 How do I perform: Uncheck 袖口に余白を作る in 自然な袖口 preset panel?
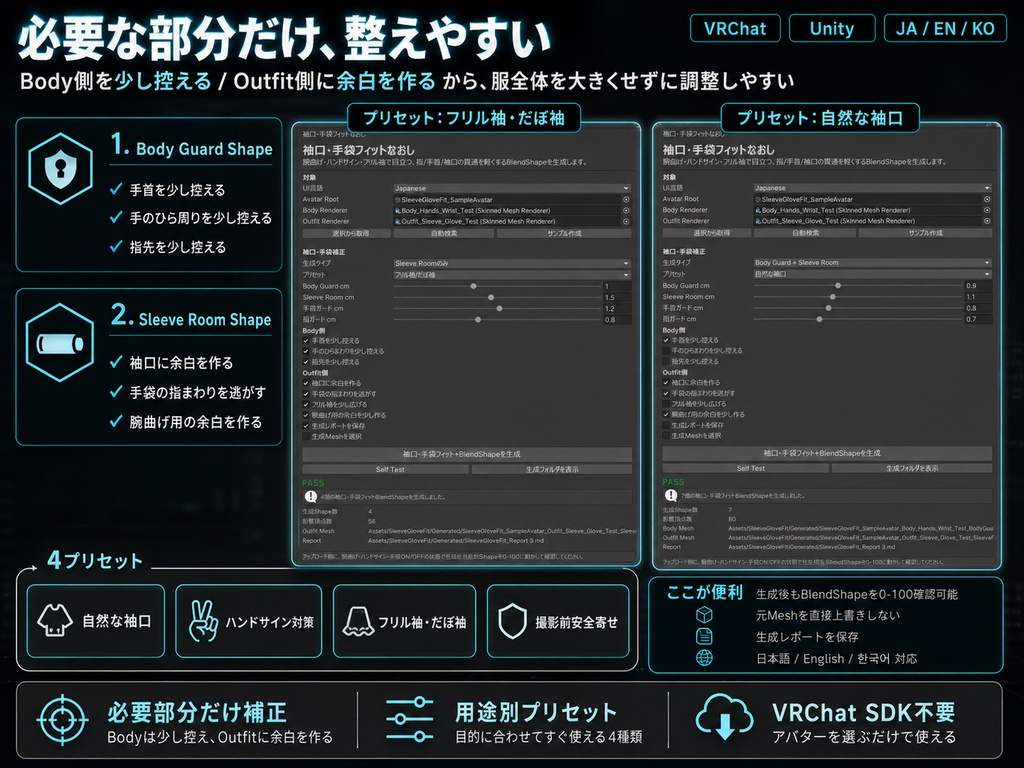[x=666, y=382]
